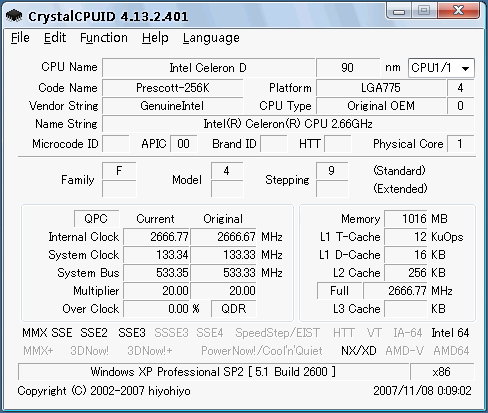The width and height of the screenshot is (488, 413).
Task: Click the Family standard value 'F'
Action: coord(119,171)
